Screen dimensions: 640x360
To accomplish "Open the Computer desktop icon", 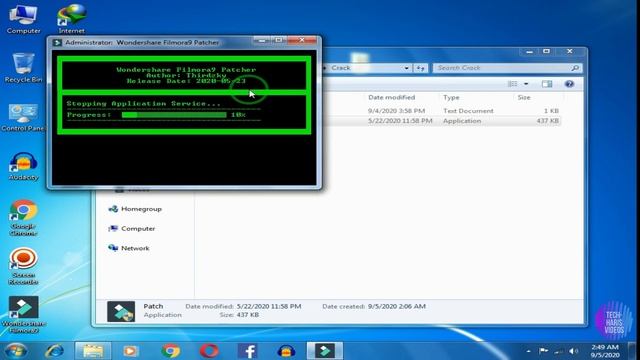I will 23,19.
